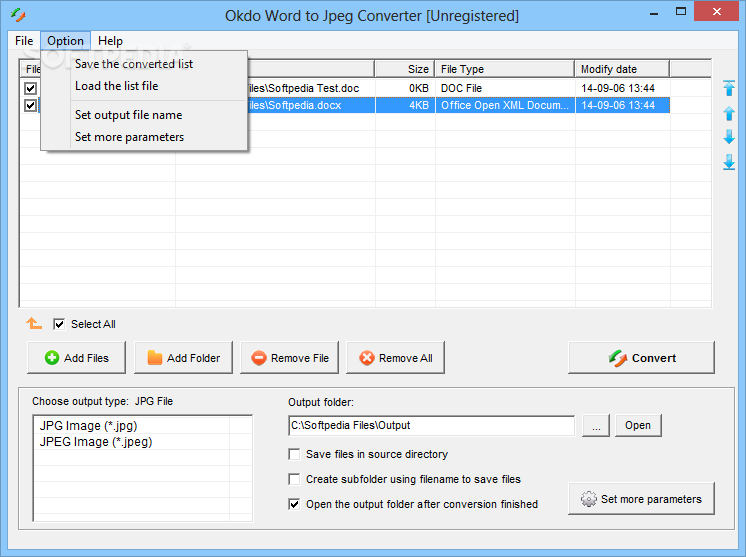Sort by the Size column header
The image size is (746, 557).
[405, 69]
